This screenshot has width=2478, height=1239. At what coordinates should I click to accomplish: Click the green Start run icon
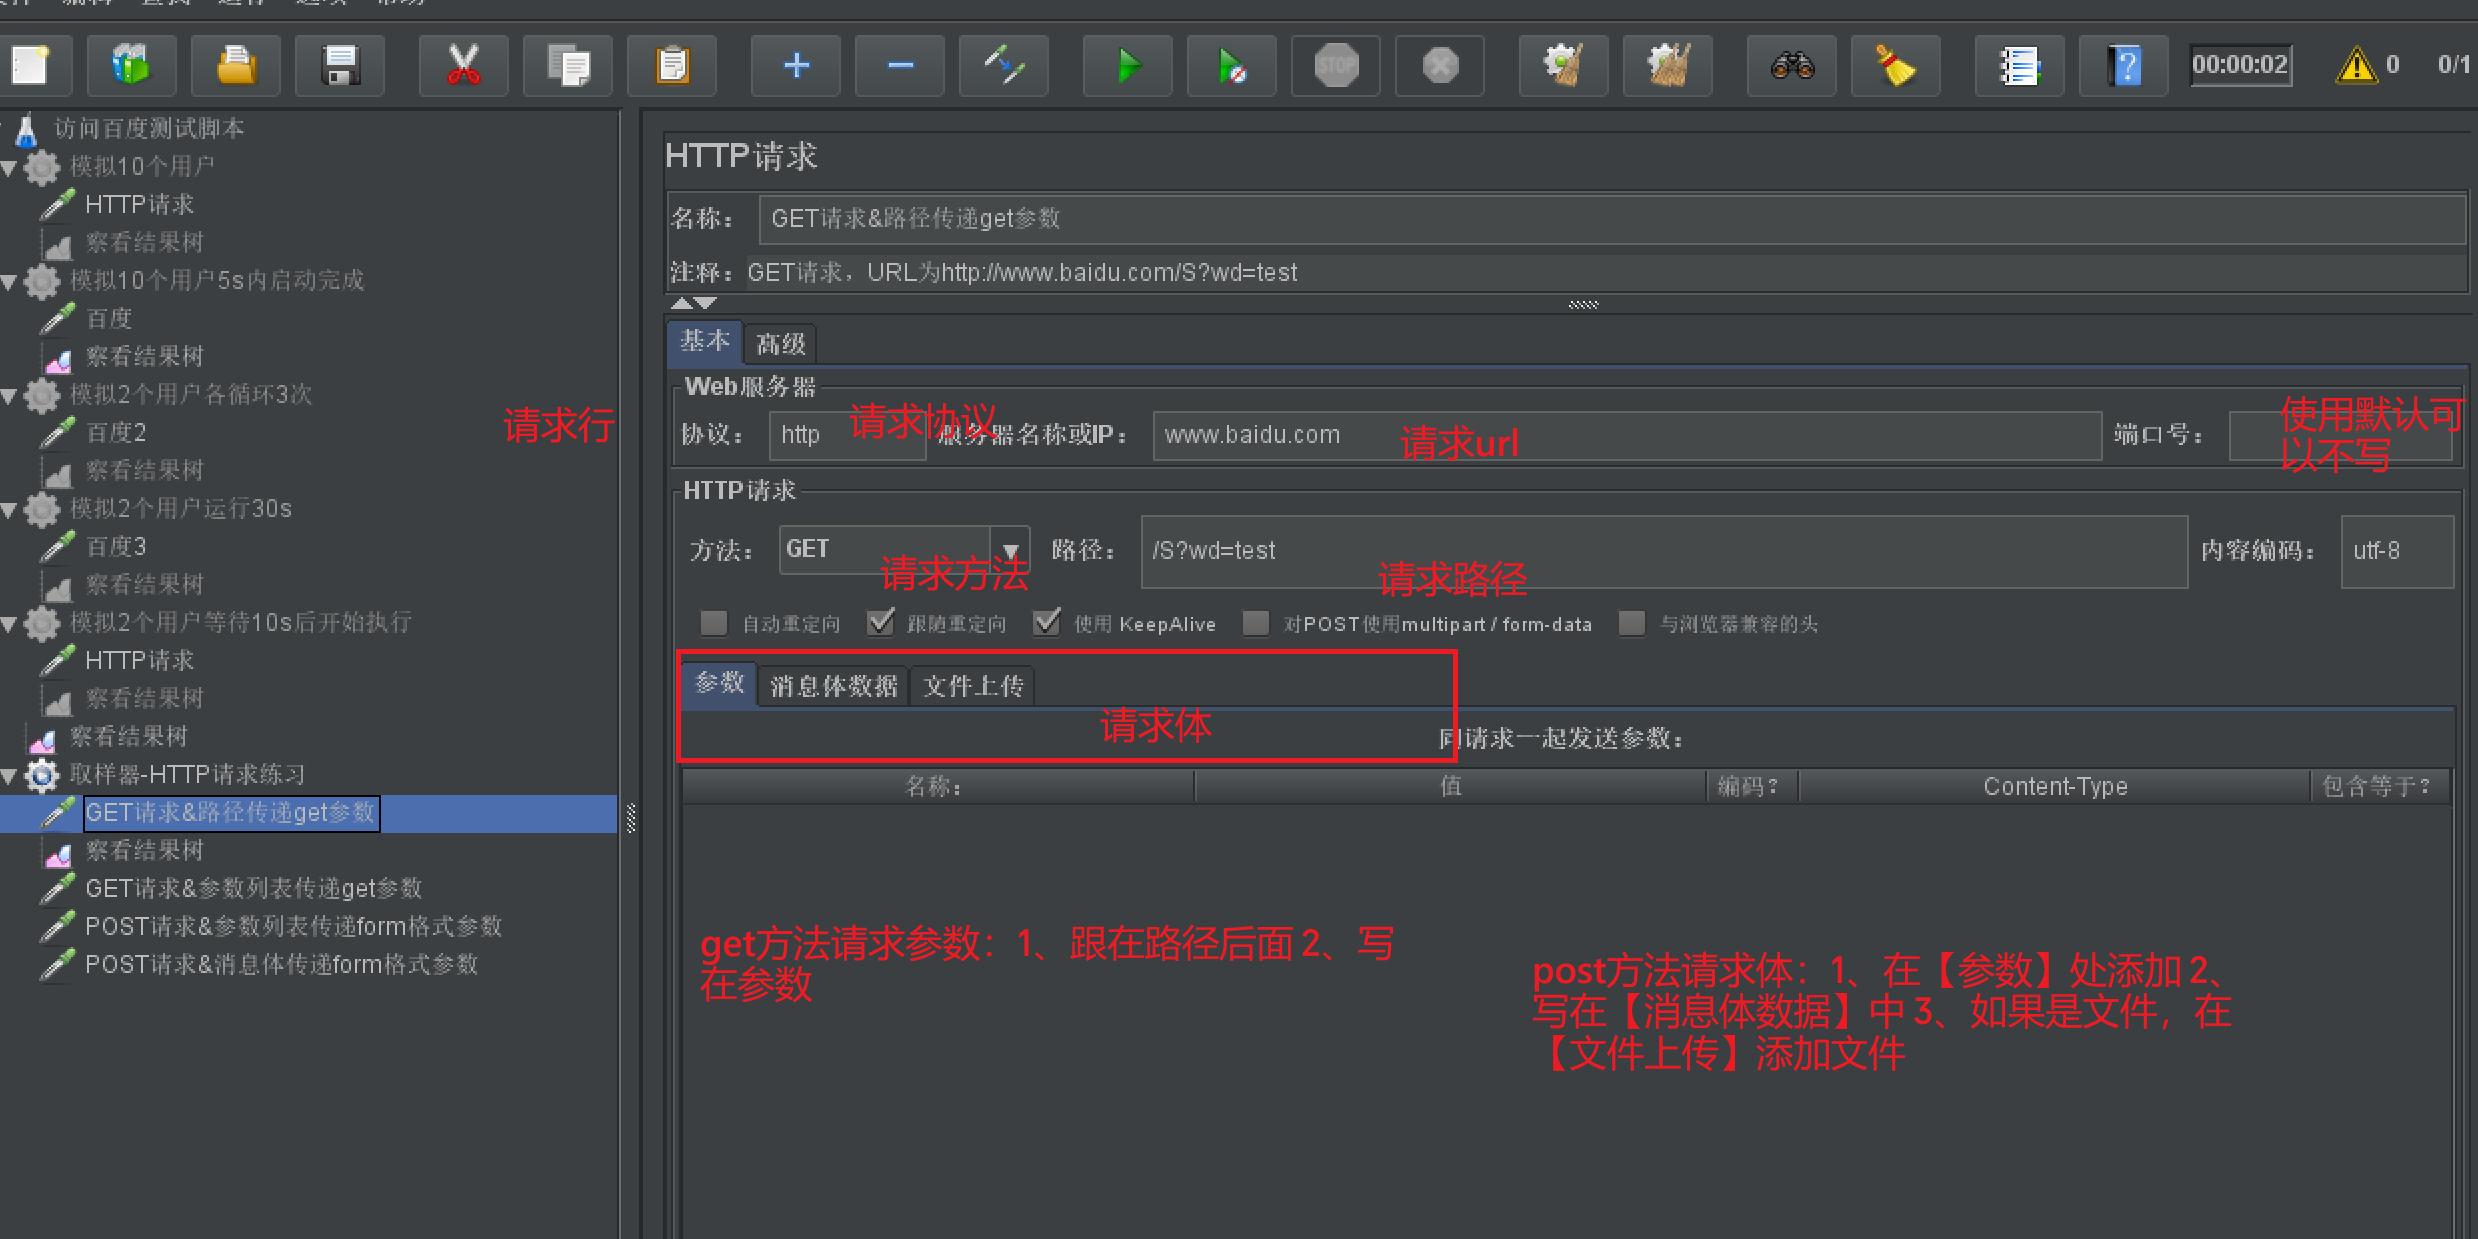click(1127, 66)
